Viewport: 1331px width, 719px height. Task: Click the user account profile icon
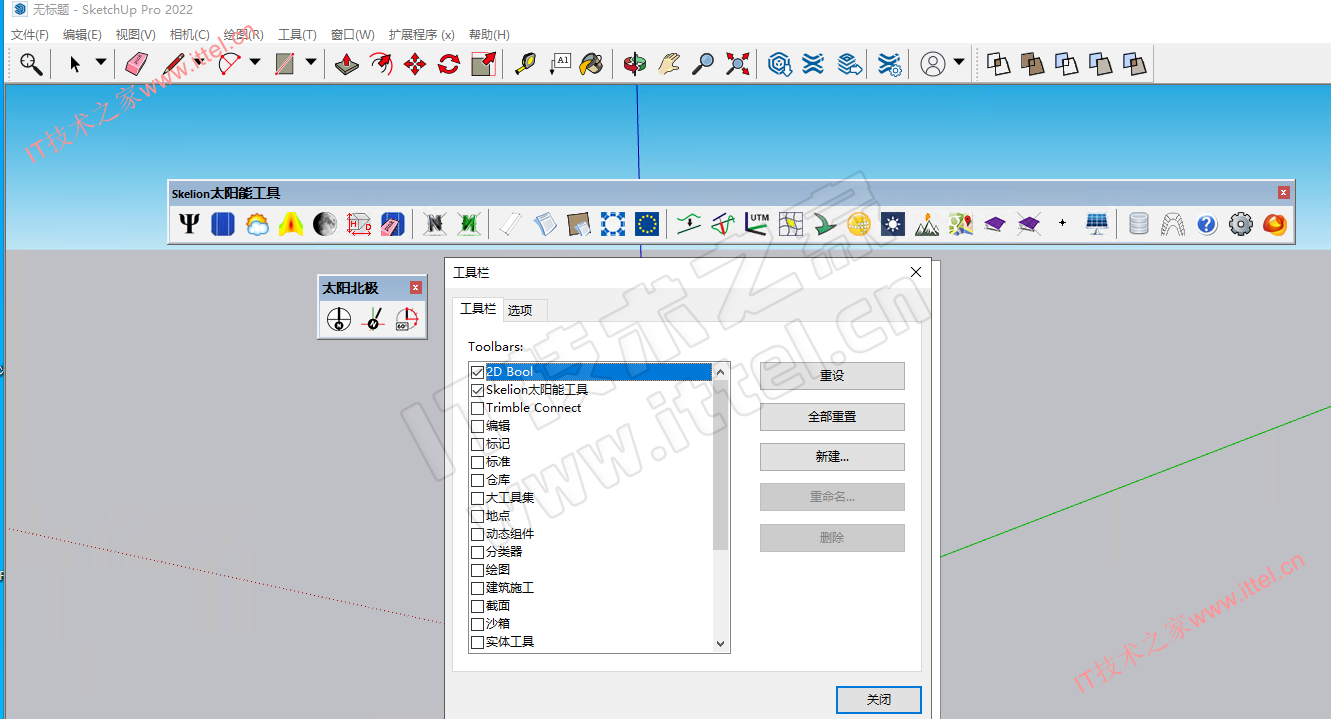pos(932,64)
